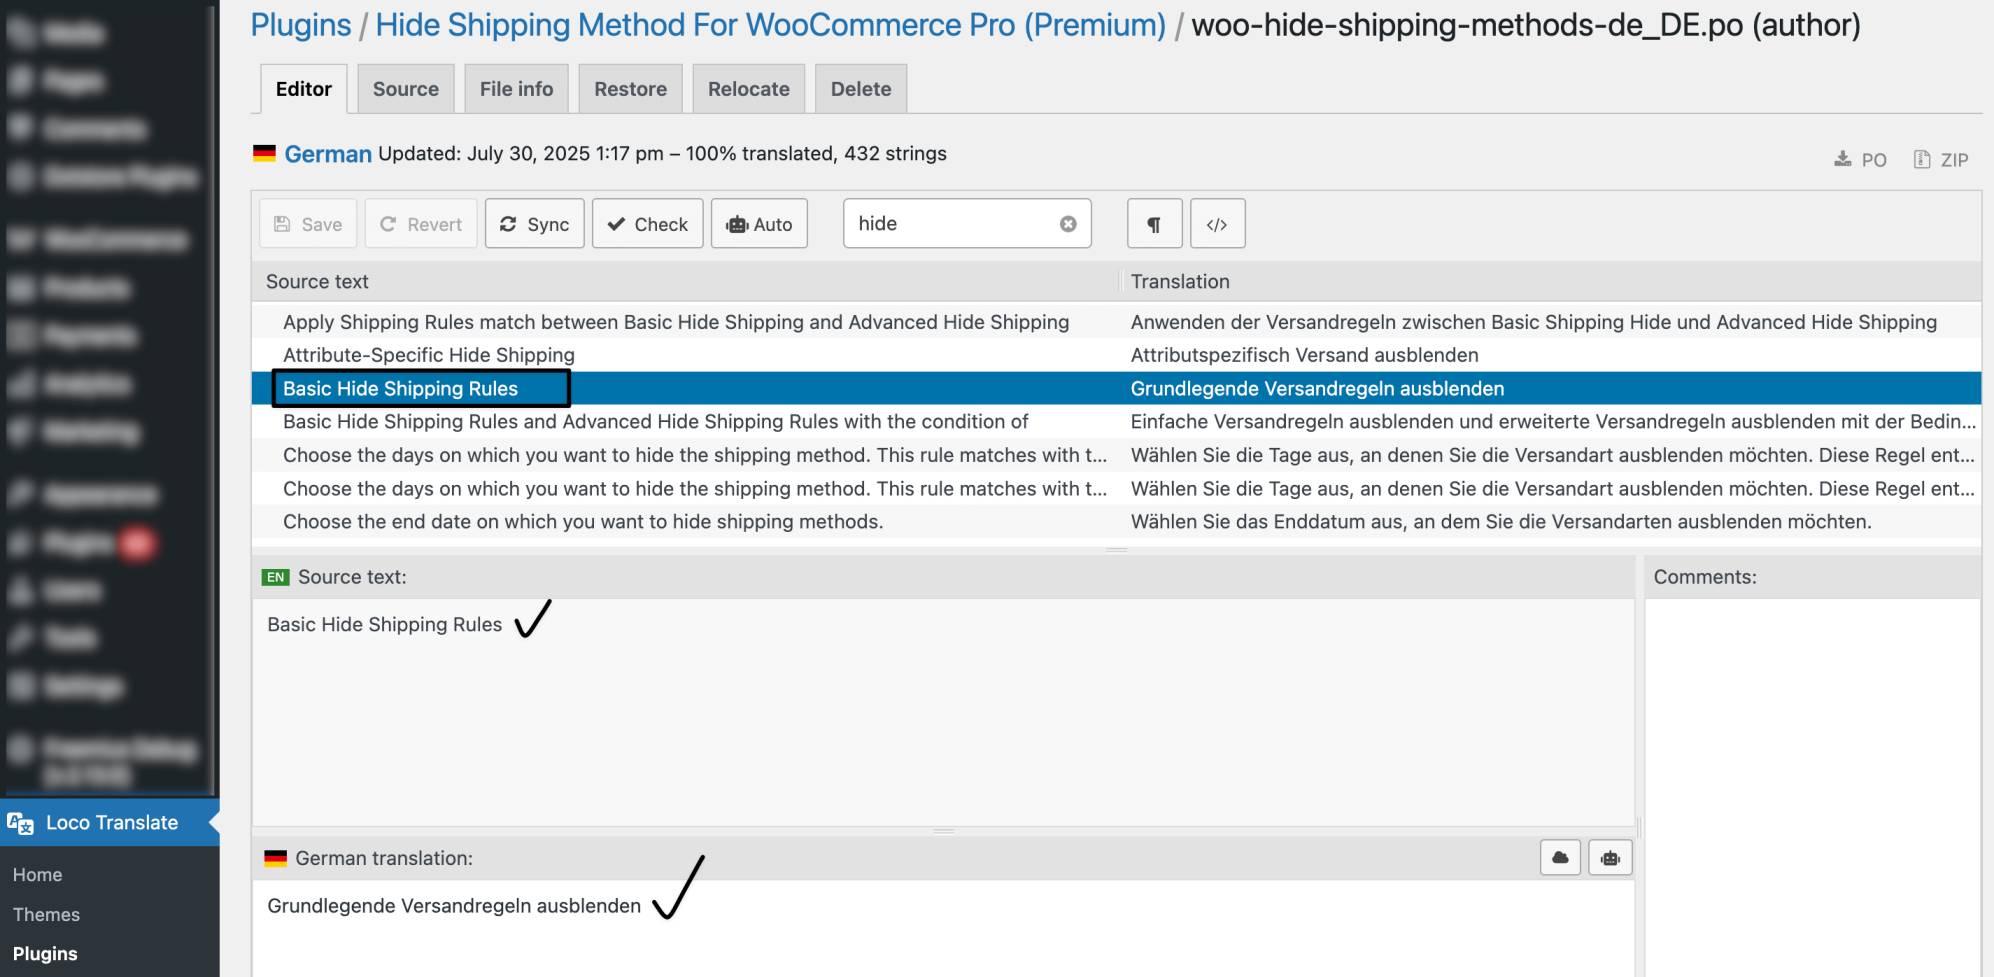The width and height of the screenshot is (1994, 977).
Task: Click inside the Comments text area
Action: click(1812, 787)
